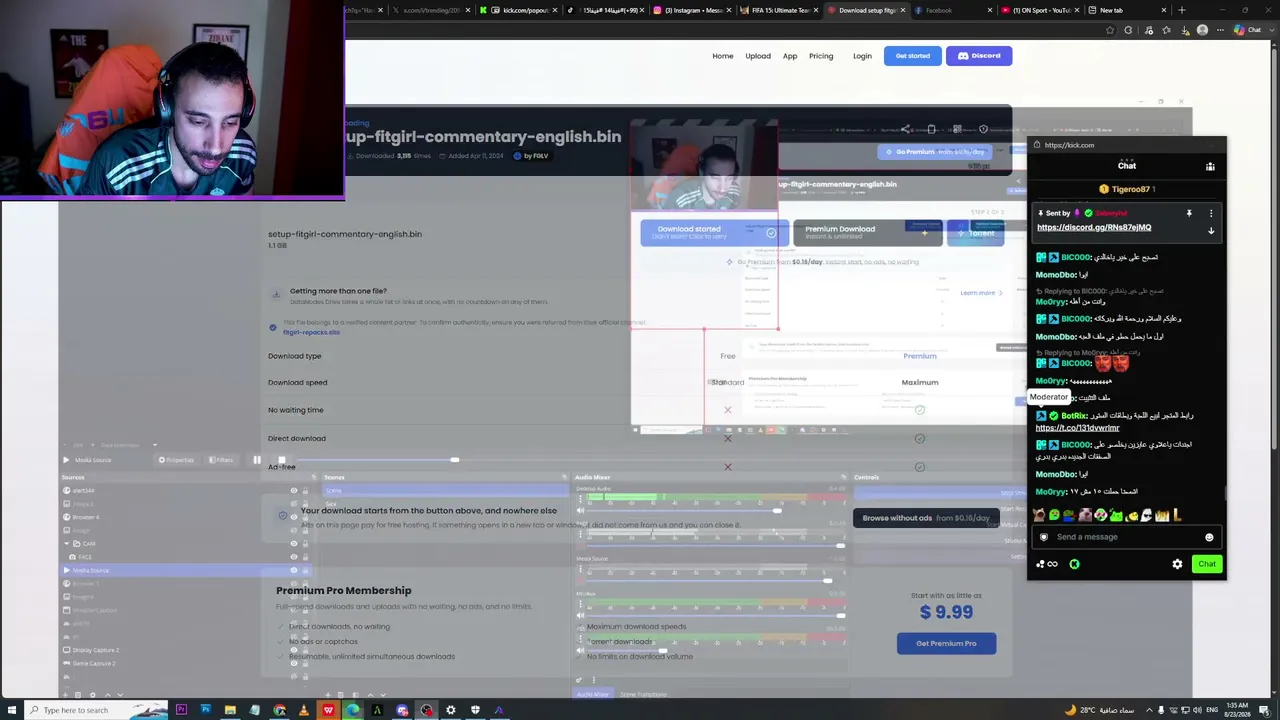Image resolution: width=1280 pixels, height=720 pixels.
Task: Click the pin icon on pinned message
Action: [x=1189, y=213]
